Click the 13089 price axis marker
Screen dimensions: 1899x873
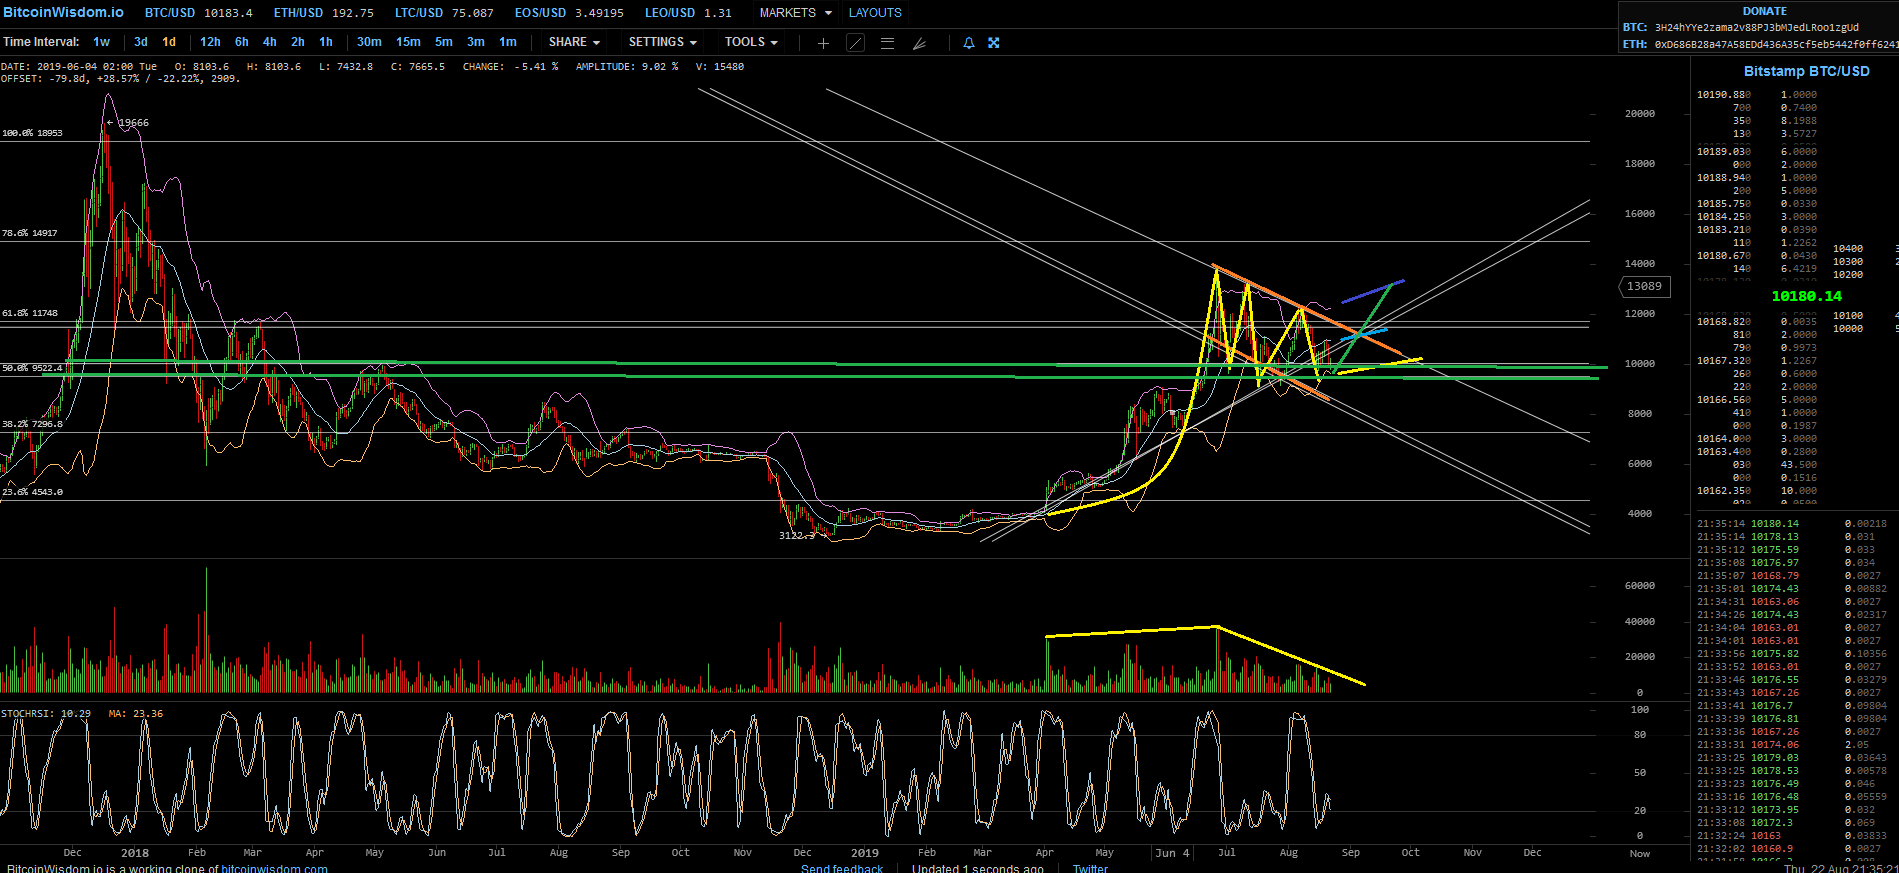[x=1643, y=287]
